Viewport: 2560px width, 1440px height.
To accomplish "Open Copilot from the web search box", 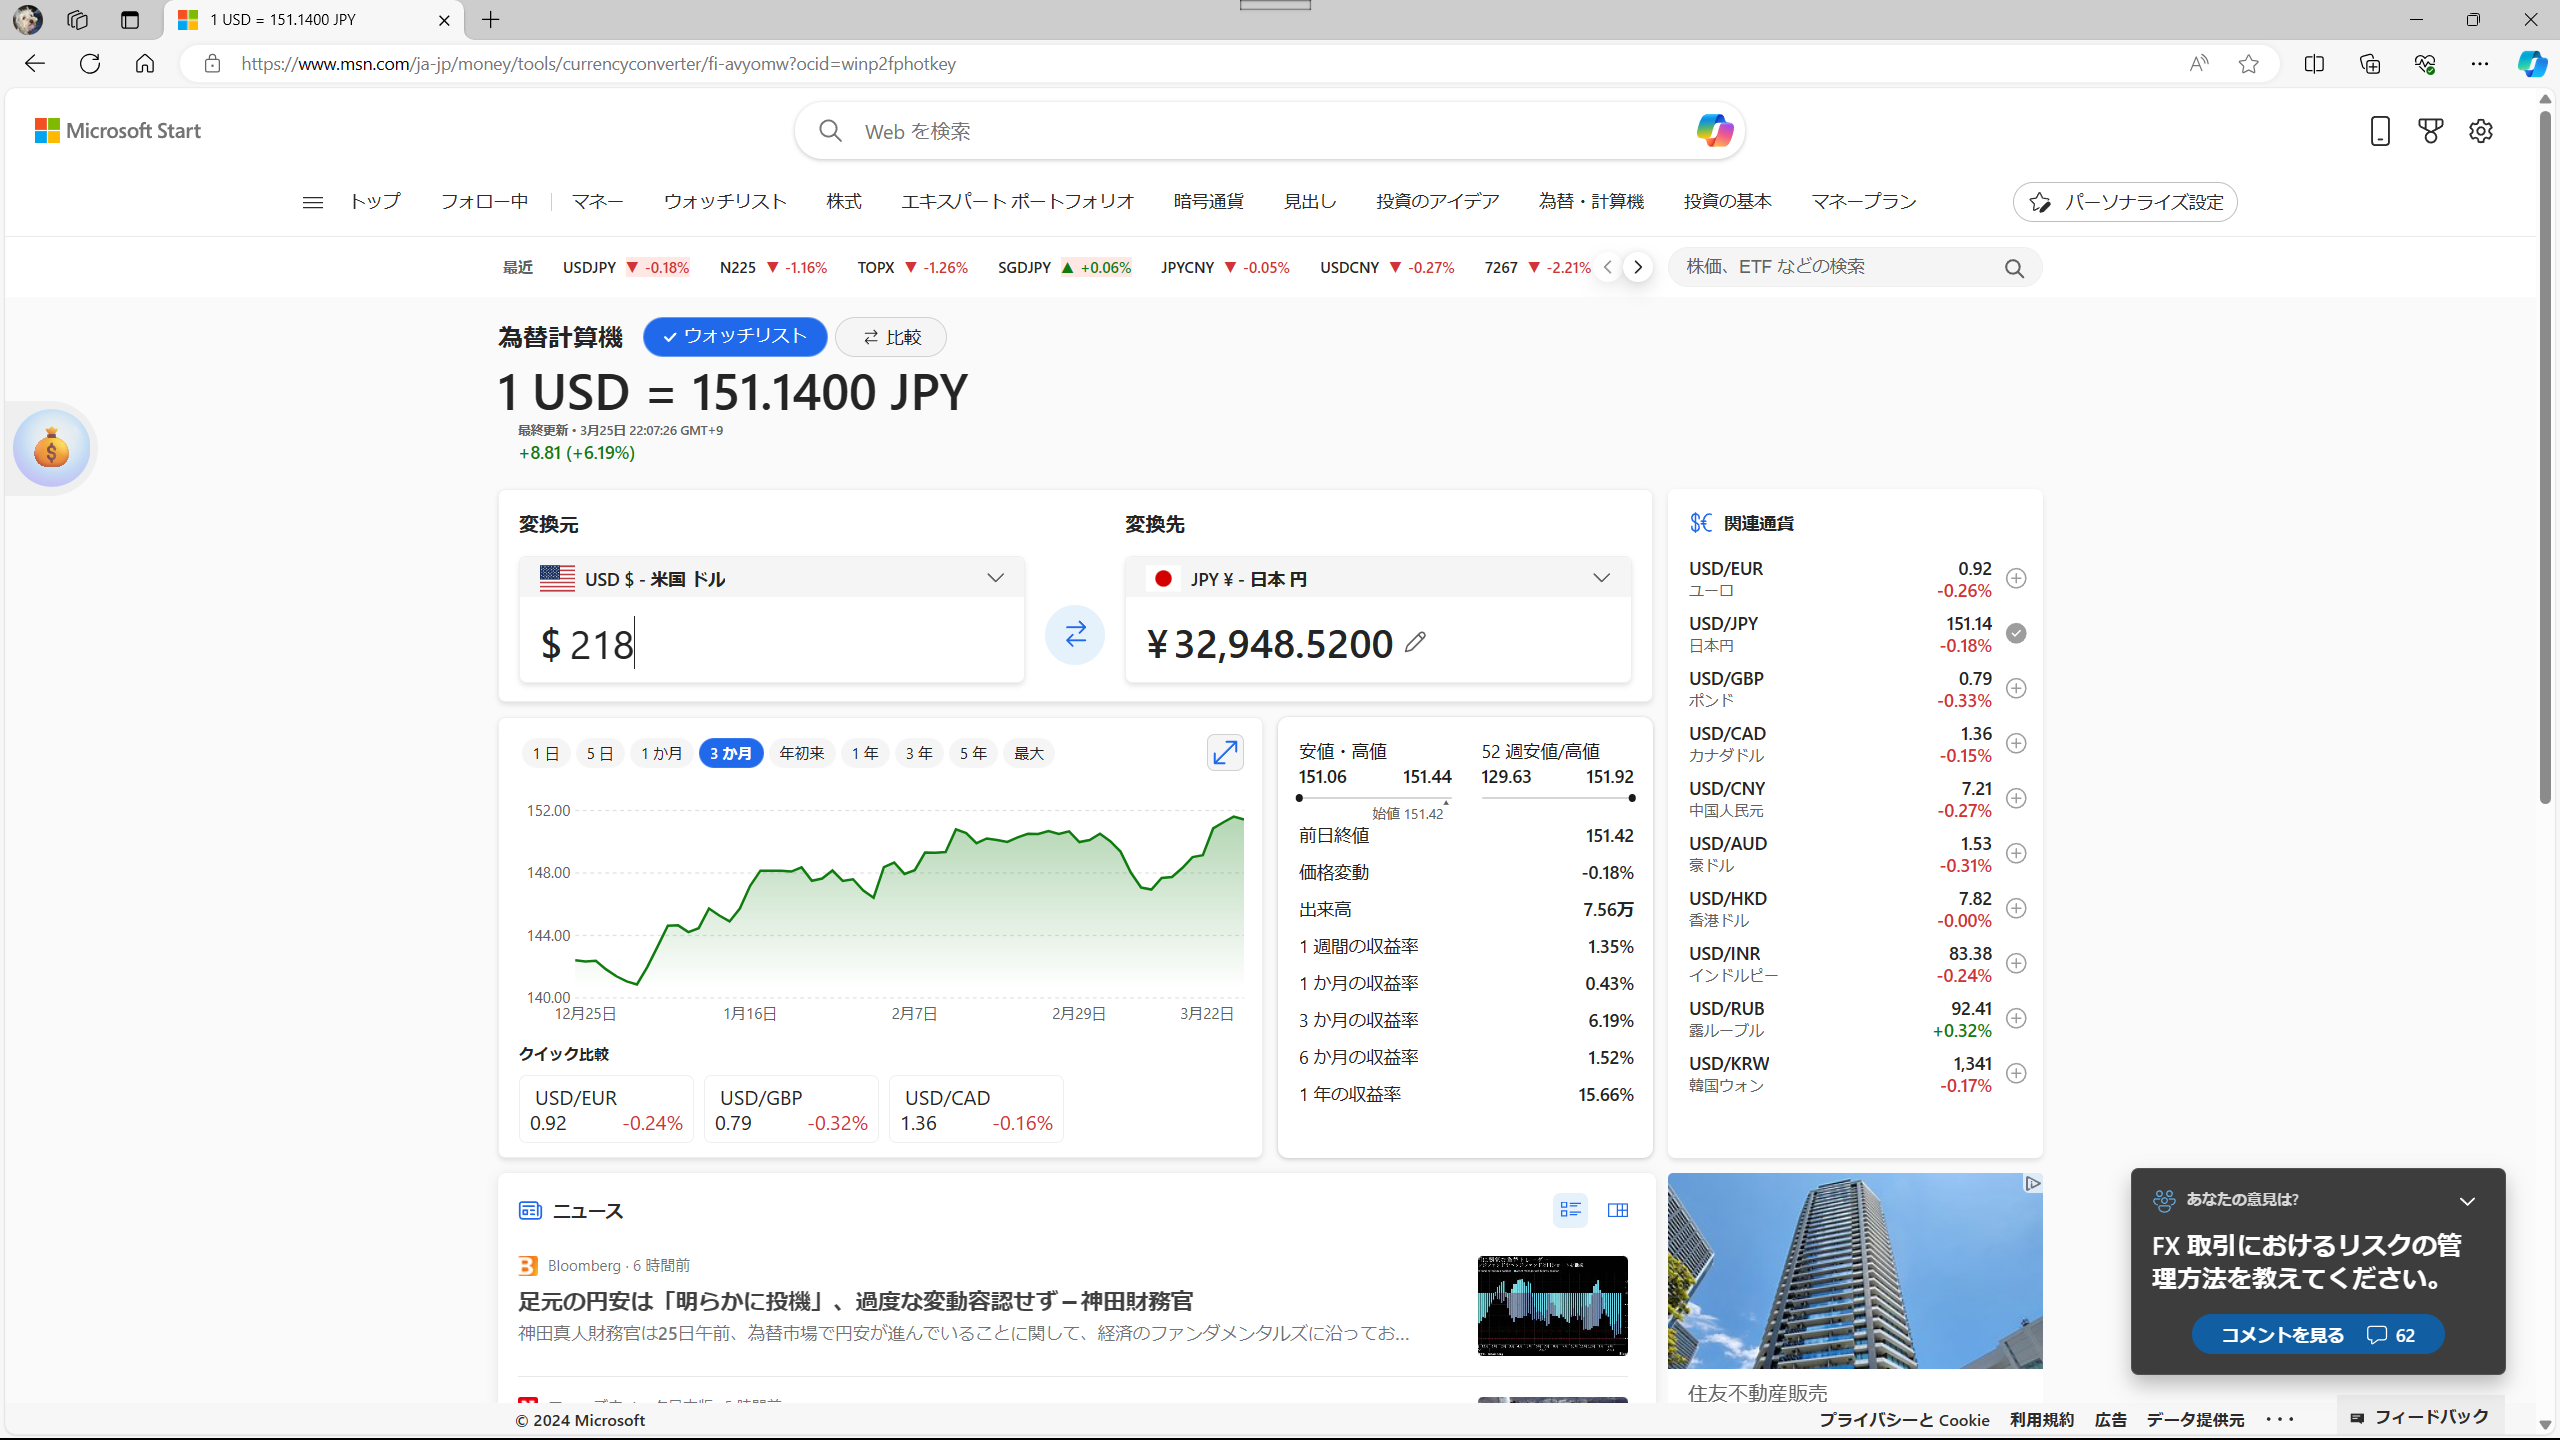I will click(1714, 131).
